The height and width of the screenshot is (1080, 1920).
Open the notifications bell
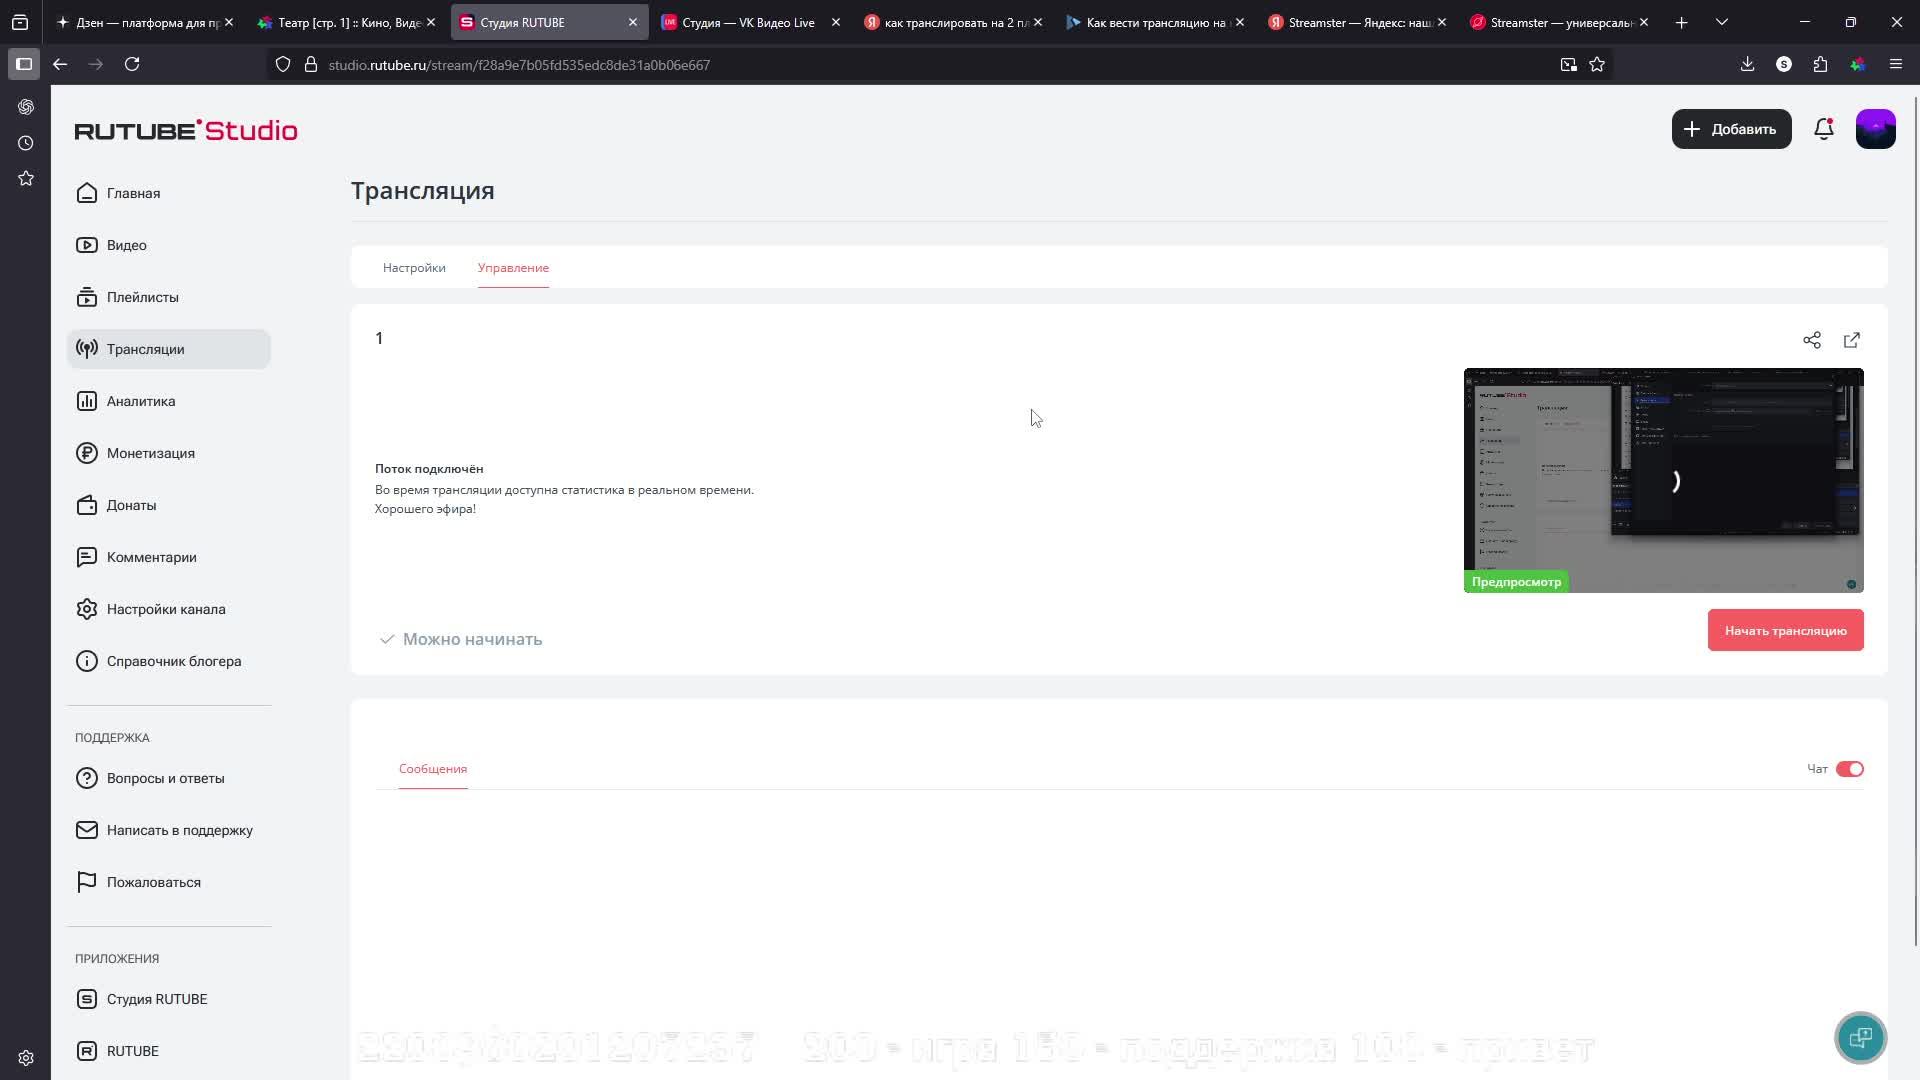(x=1823, y=129)
